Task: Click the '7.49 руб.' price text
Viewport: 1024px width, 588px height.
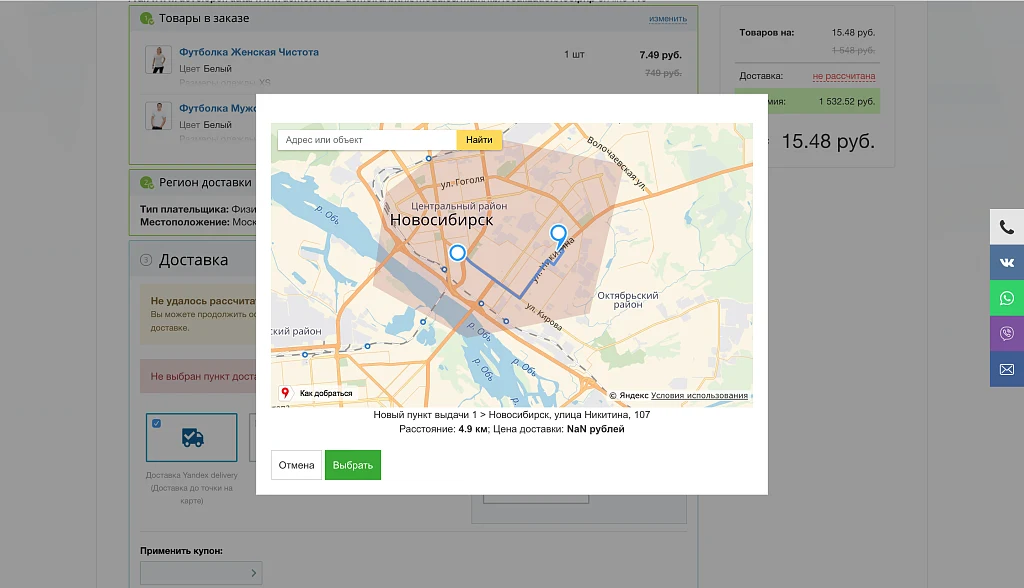Action: tap(660, 55)
